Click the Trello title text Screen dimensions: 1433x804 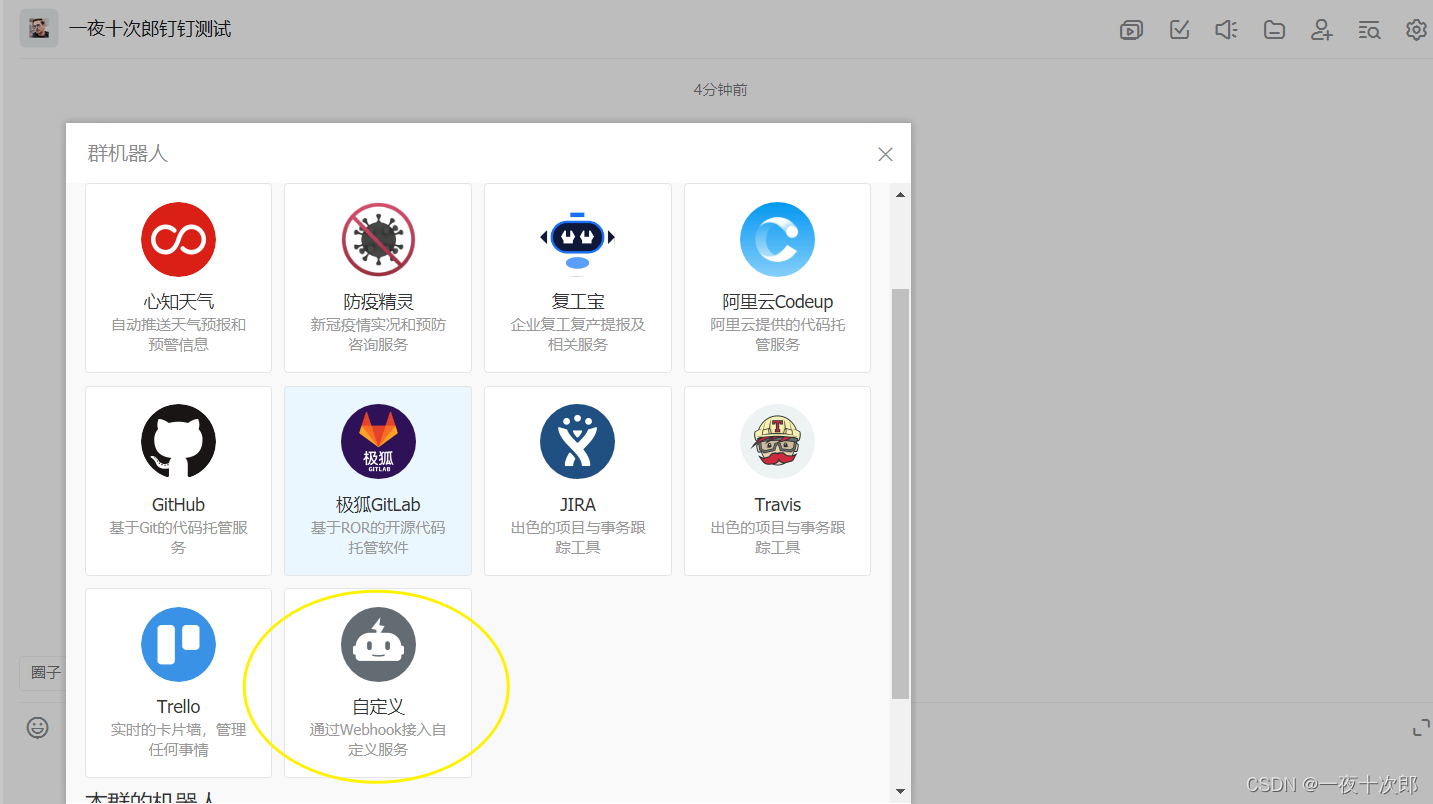[178, 707]
